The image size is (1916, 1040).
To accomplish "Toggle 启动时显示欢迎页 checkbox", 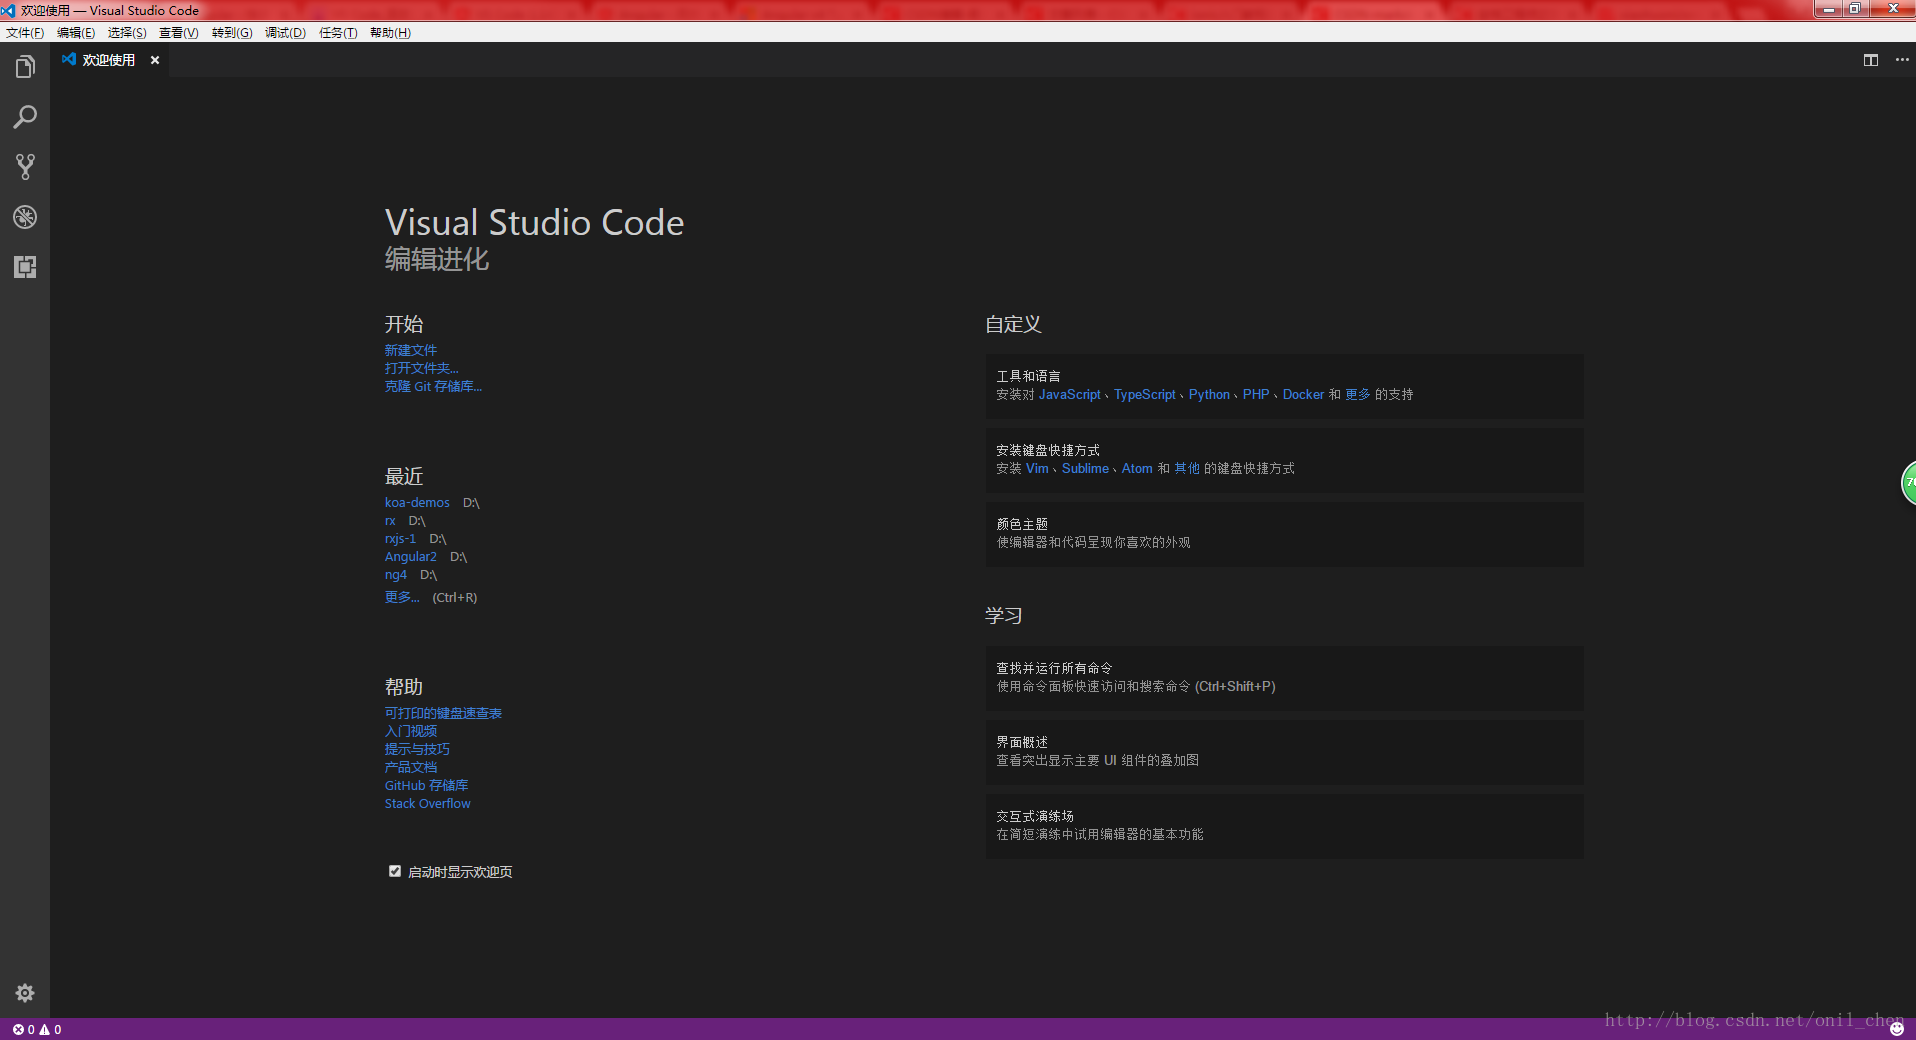I will [395, 871].
